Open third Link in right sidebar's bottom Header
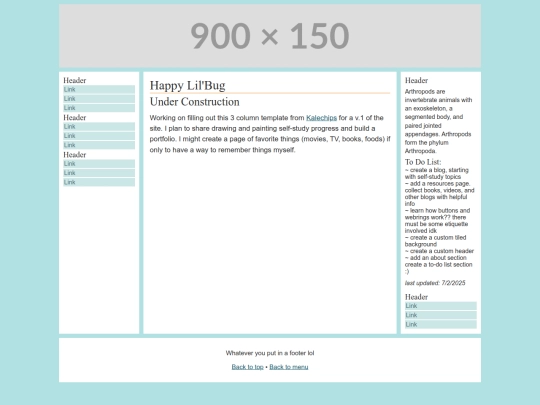The width and height of the screenshot is (540, 405). click(x=441, y=324)
